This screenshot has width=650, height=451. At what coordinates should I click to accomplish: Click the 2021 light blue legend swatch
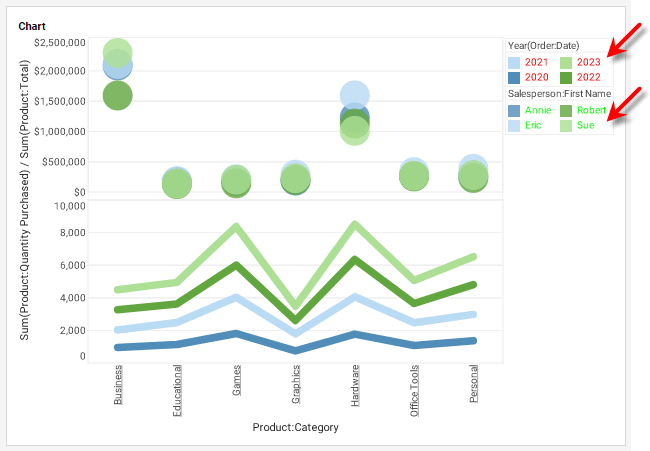514,62
